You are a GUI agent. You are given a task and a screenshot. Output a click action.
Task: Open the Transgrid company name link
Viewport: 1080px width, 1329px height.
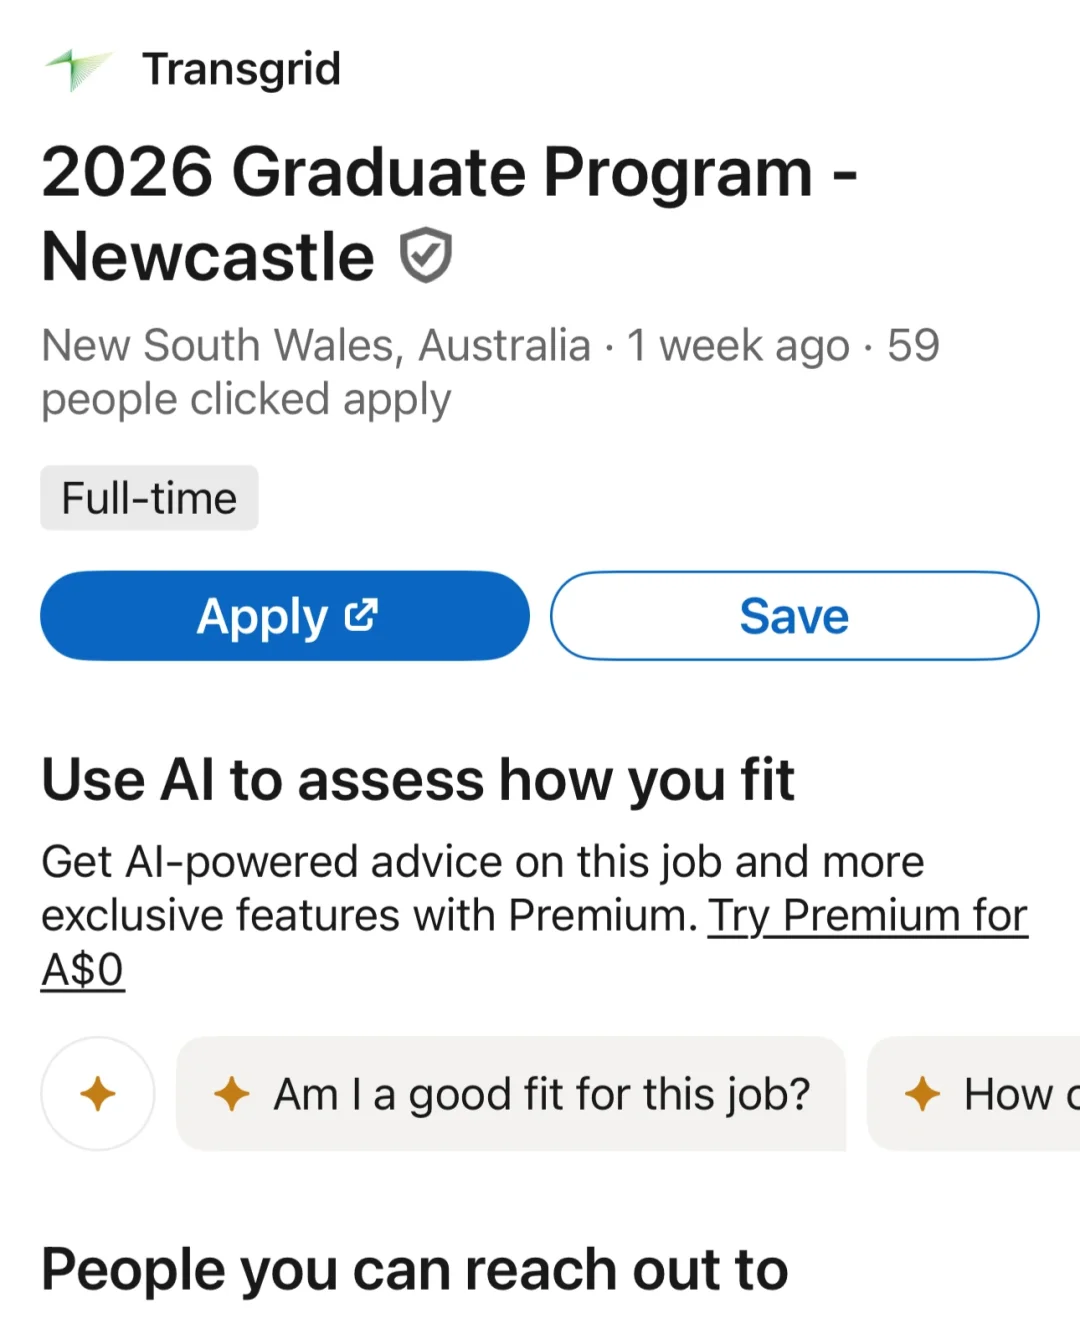(x=241, y=69)
